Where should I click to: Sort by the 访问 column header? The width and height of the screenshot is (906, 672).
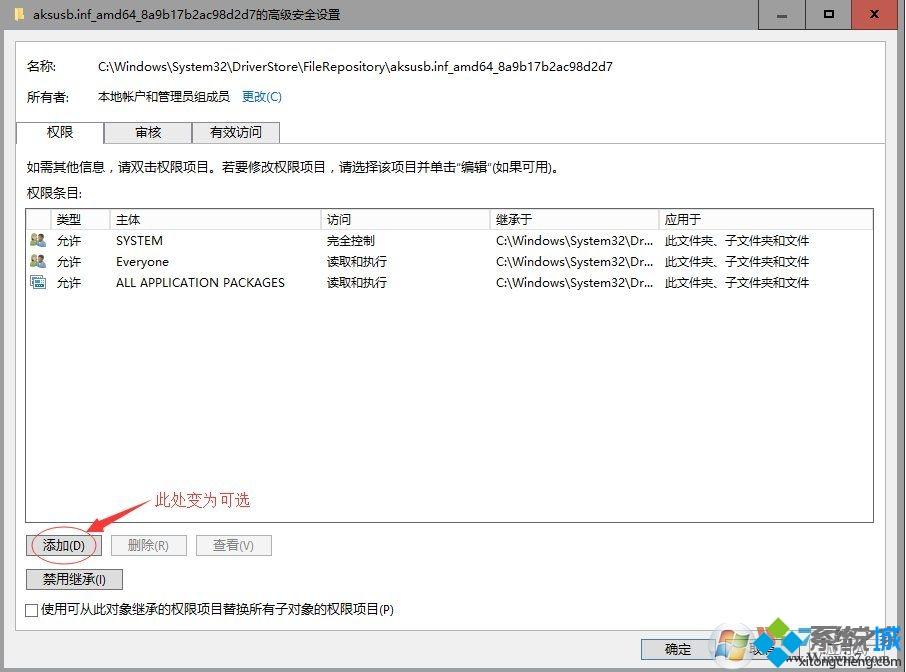(x=405, y=220)
